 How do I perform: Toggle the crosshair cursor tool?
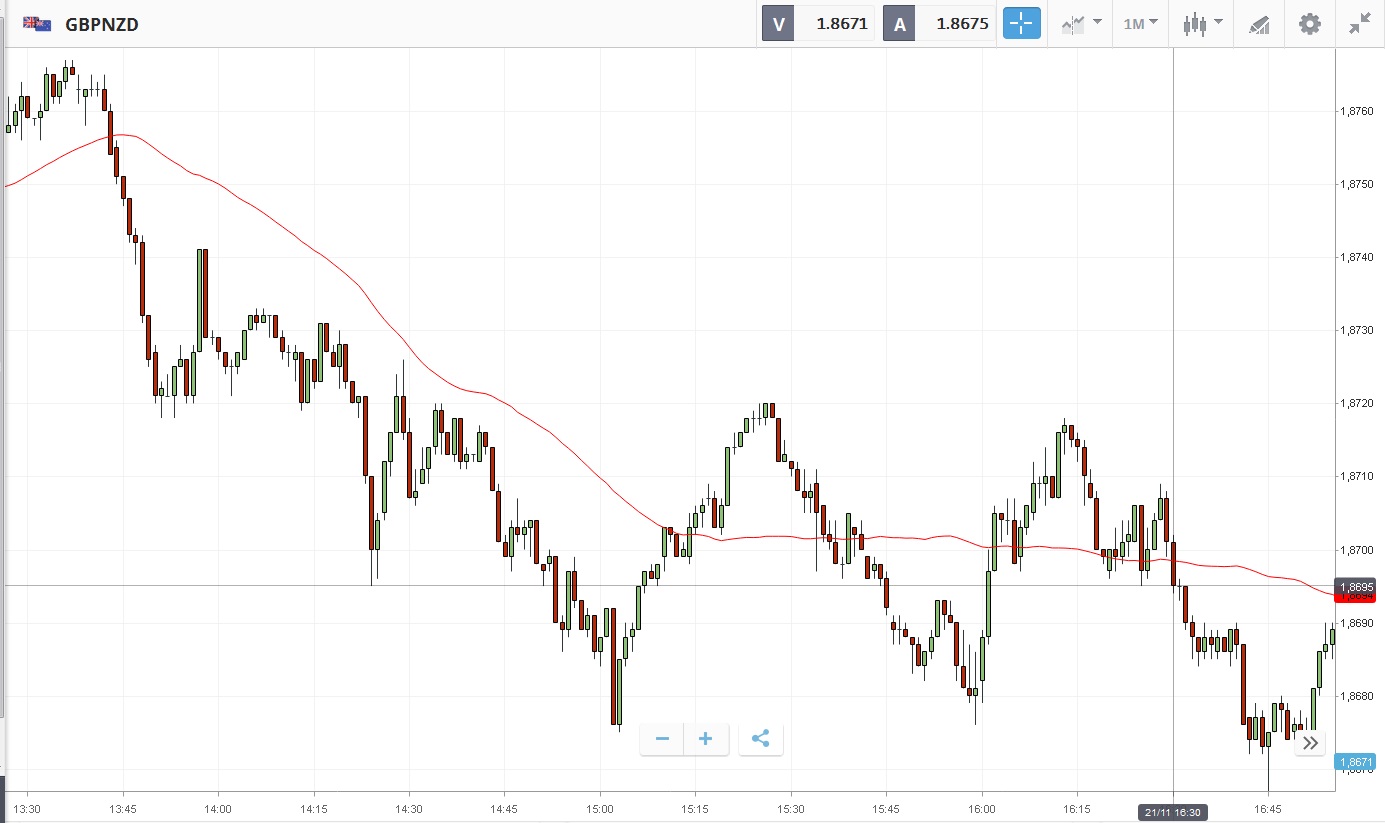point(1021,24)
